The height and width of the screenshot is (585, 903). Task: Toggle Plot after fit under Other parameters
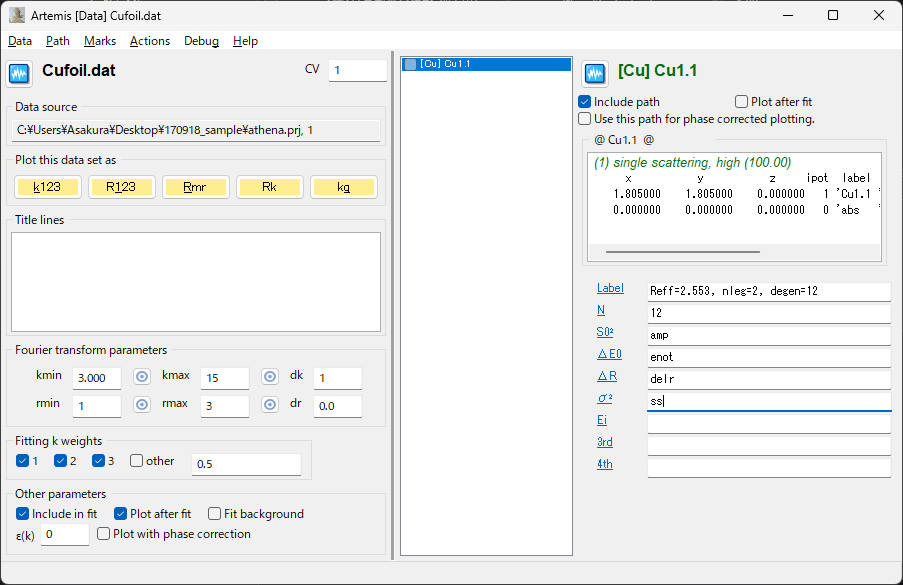tap(120, 514)
